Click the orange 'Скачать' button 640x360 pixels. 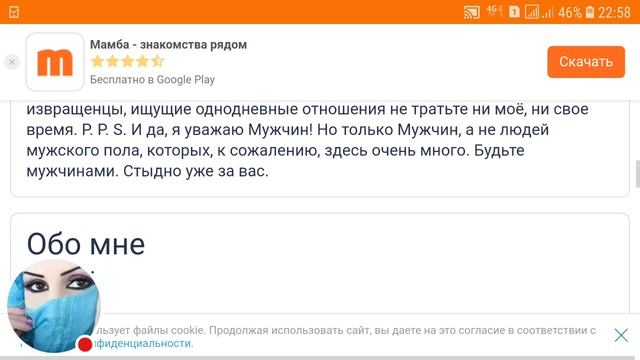tap(586, 62)
